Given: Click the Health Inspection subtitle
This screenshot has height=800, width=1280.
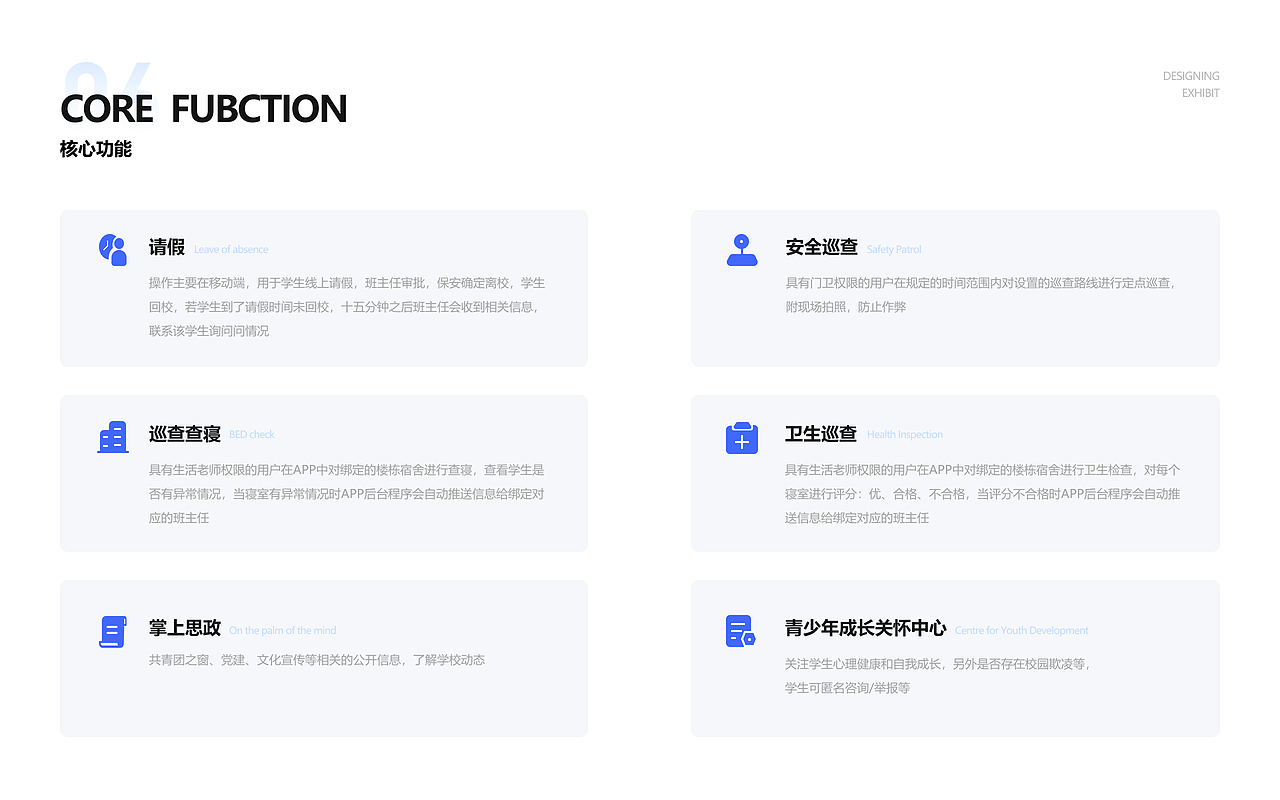Looking at the screenshot, I should click(x=904, y=434).
